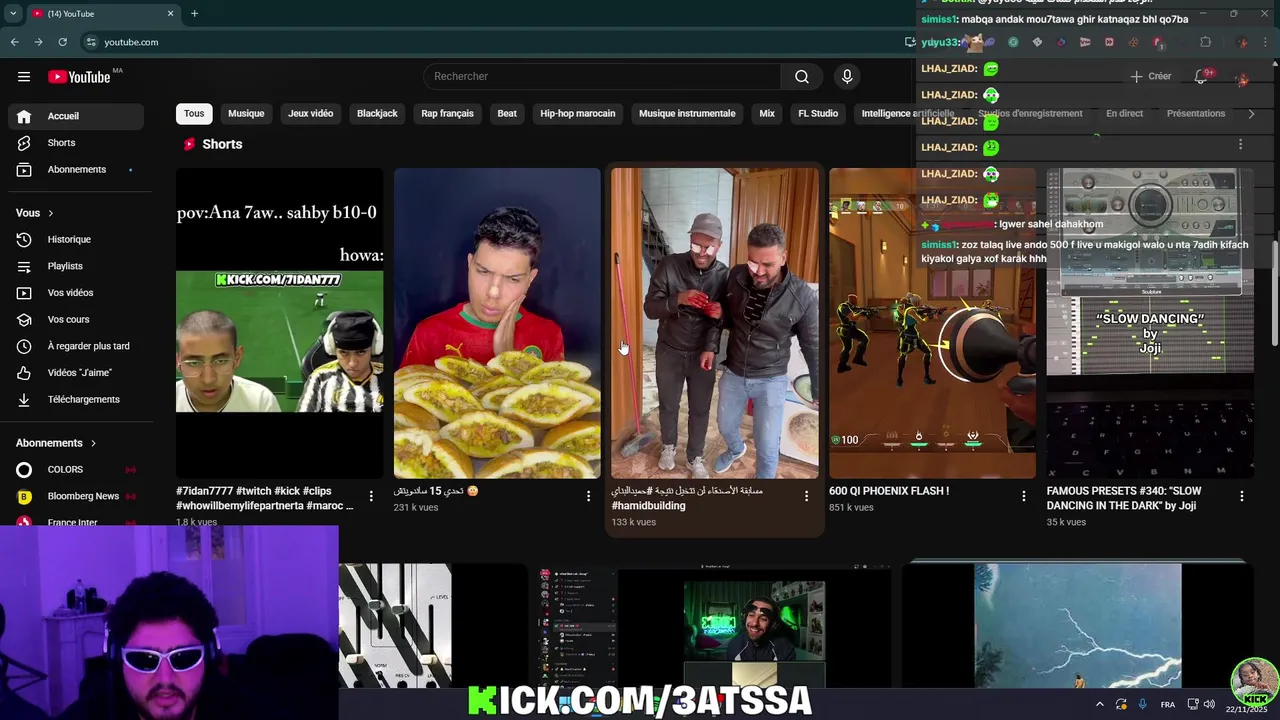The width and height of the screenshot is (1280, 720).
Task: Expand the Vous section
Action: 35,213
